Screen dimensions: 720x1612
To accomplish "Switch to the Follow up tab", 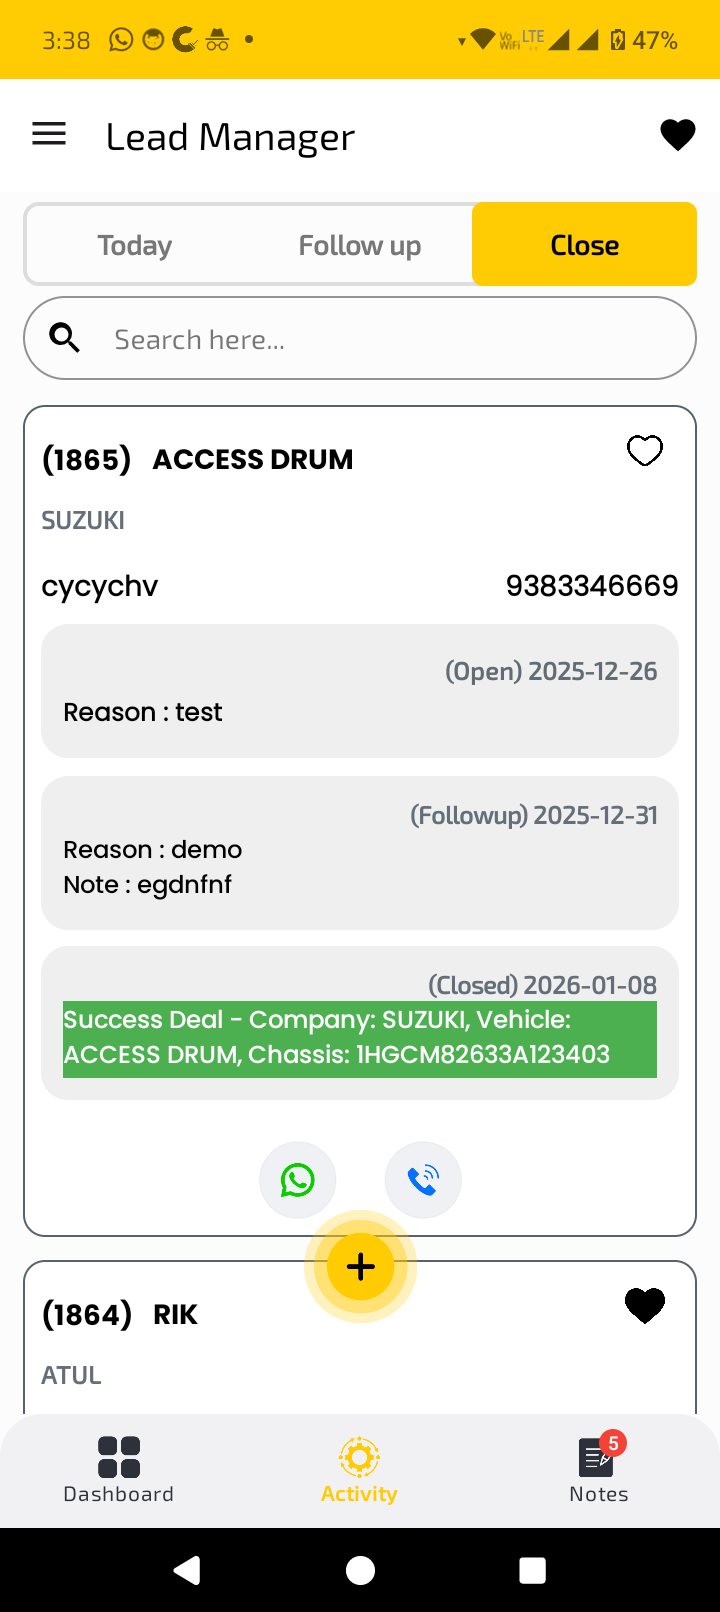I will [x=360, y=245].
